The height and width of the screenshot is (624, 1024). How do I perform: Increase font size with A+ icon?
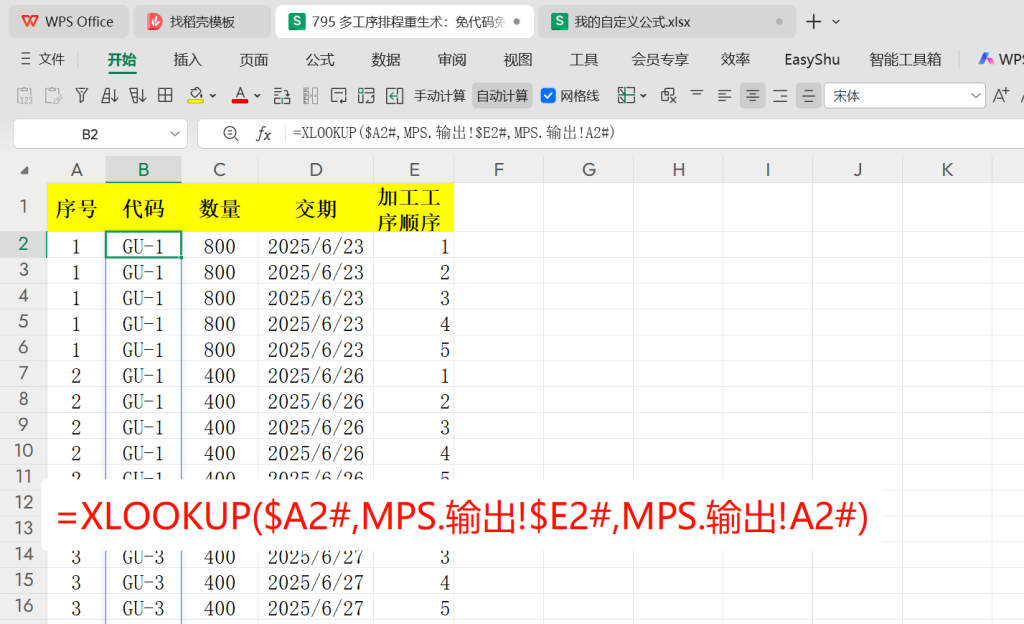[1000, 96]
